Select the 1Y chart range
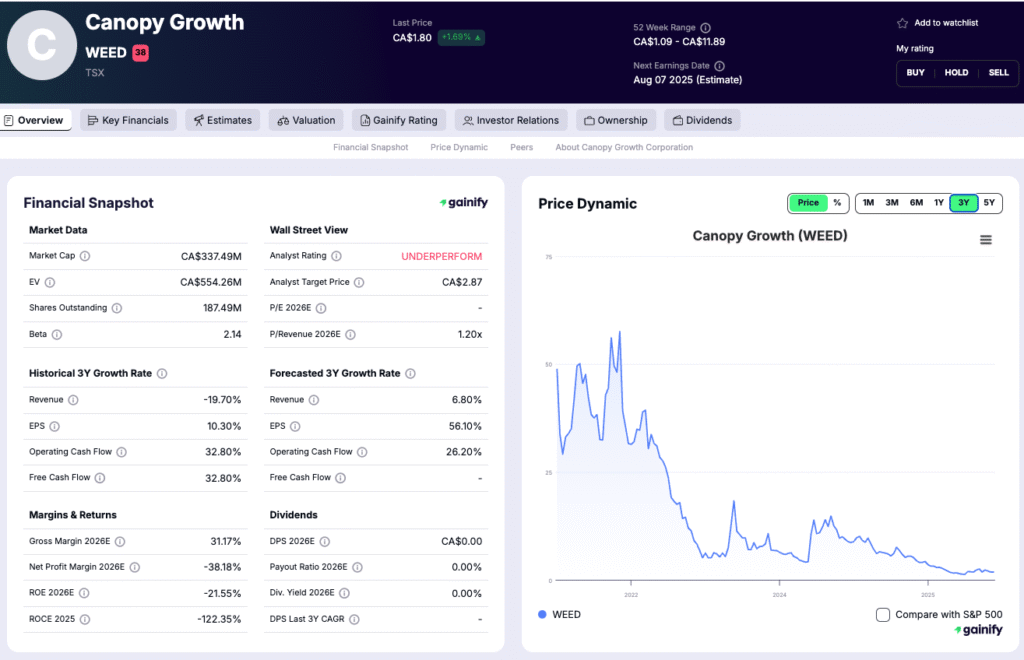The height and width of the screenshot is (660, 1024). click(x=938, y=203)
